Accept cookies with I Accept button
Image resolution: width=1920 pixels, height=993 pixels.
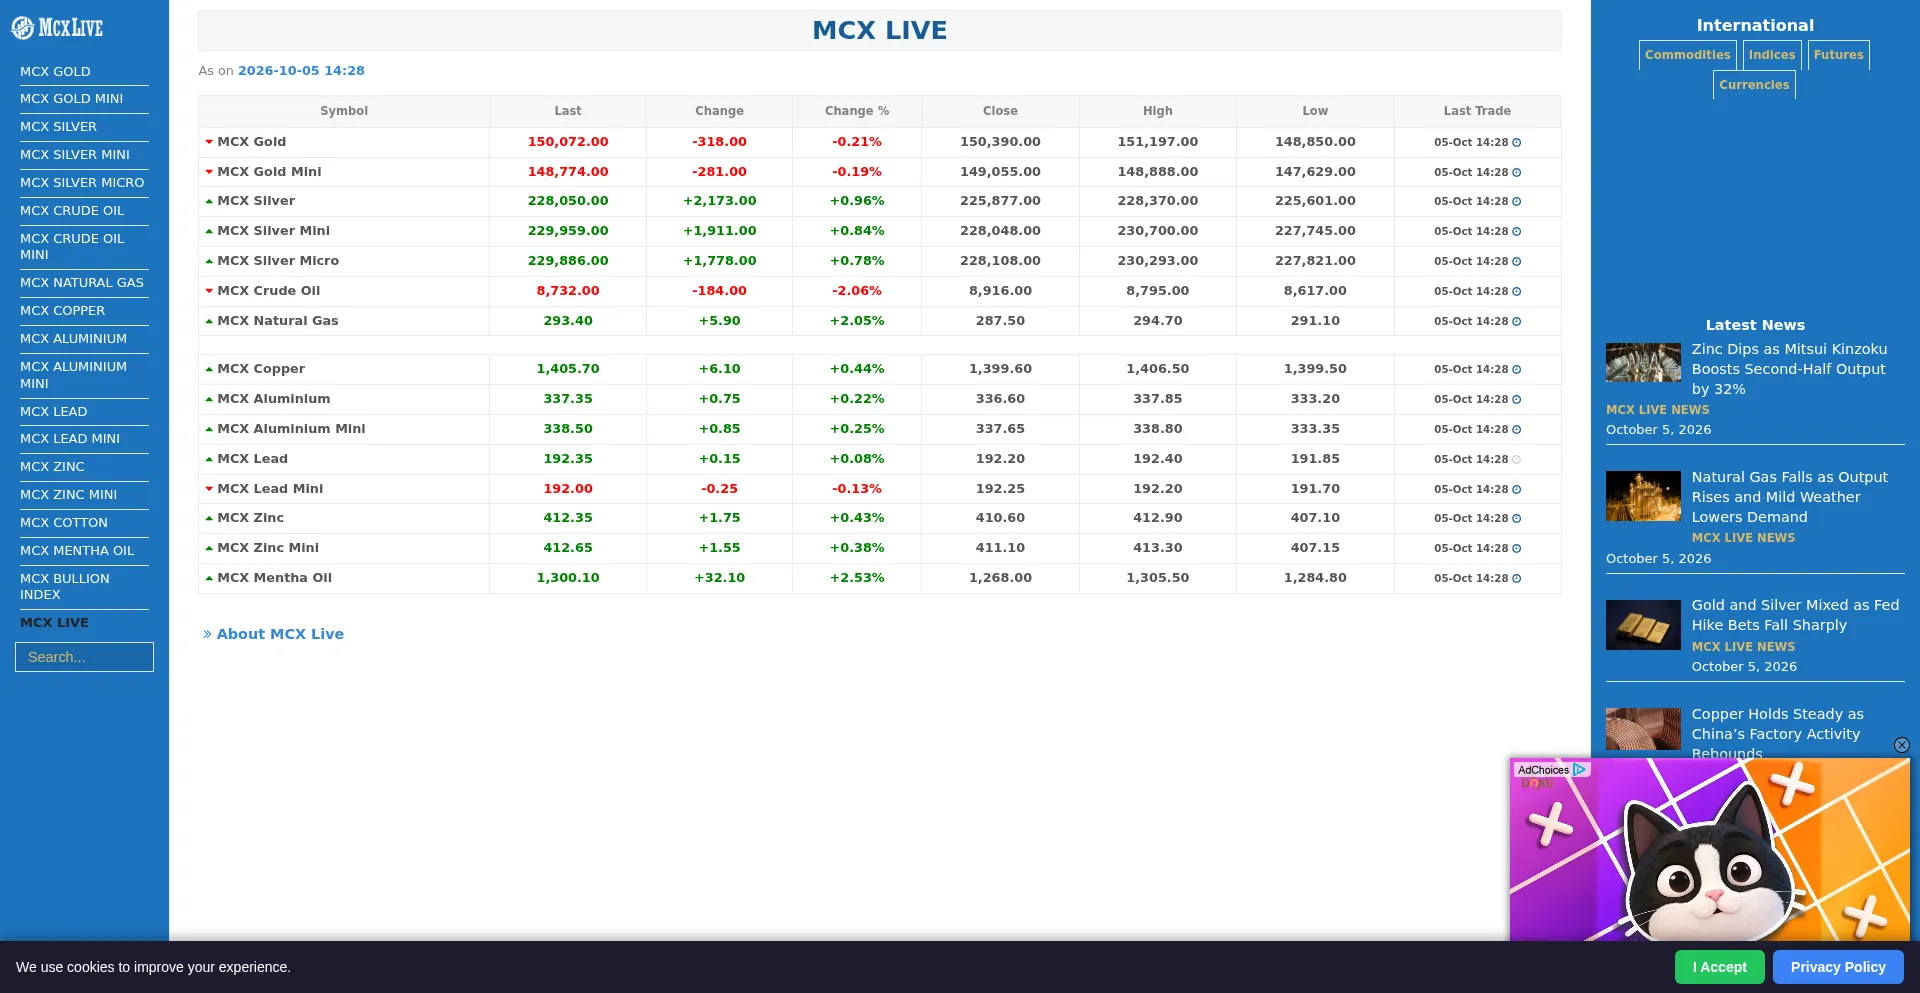(x=1719, y=967)
